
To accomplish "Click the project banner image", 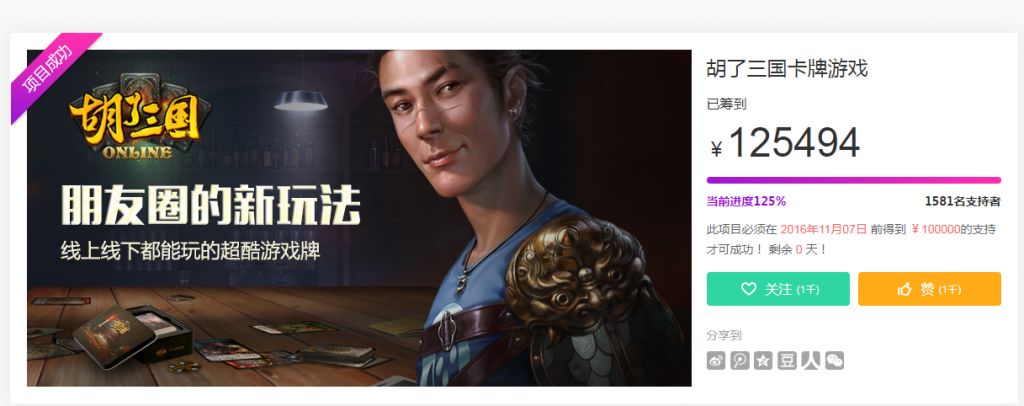I will click(x=359, y=218).
